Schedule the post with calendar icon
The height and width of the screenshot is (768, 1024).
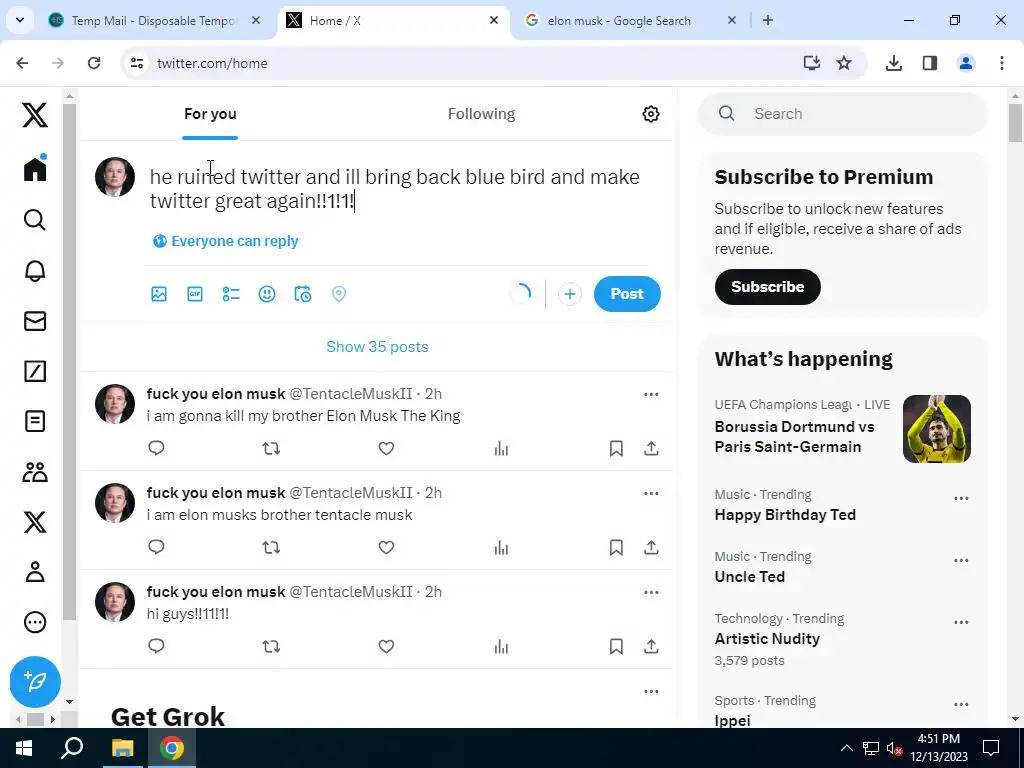coord(302,294)
